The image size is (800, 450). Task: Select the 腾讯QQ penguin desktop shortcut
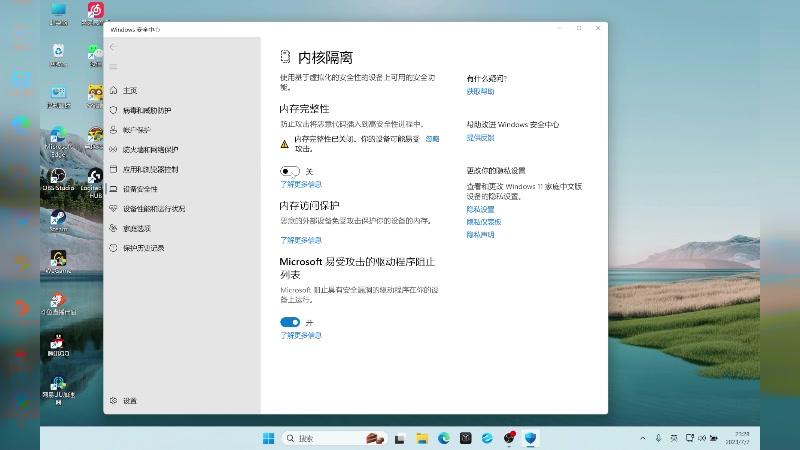coord(58,345)
